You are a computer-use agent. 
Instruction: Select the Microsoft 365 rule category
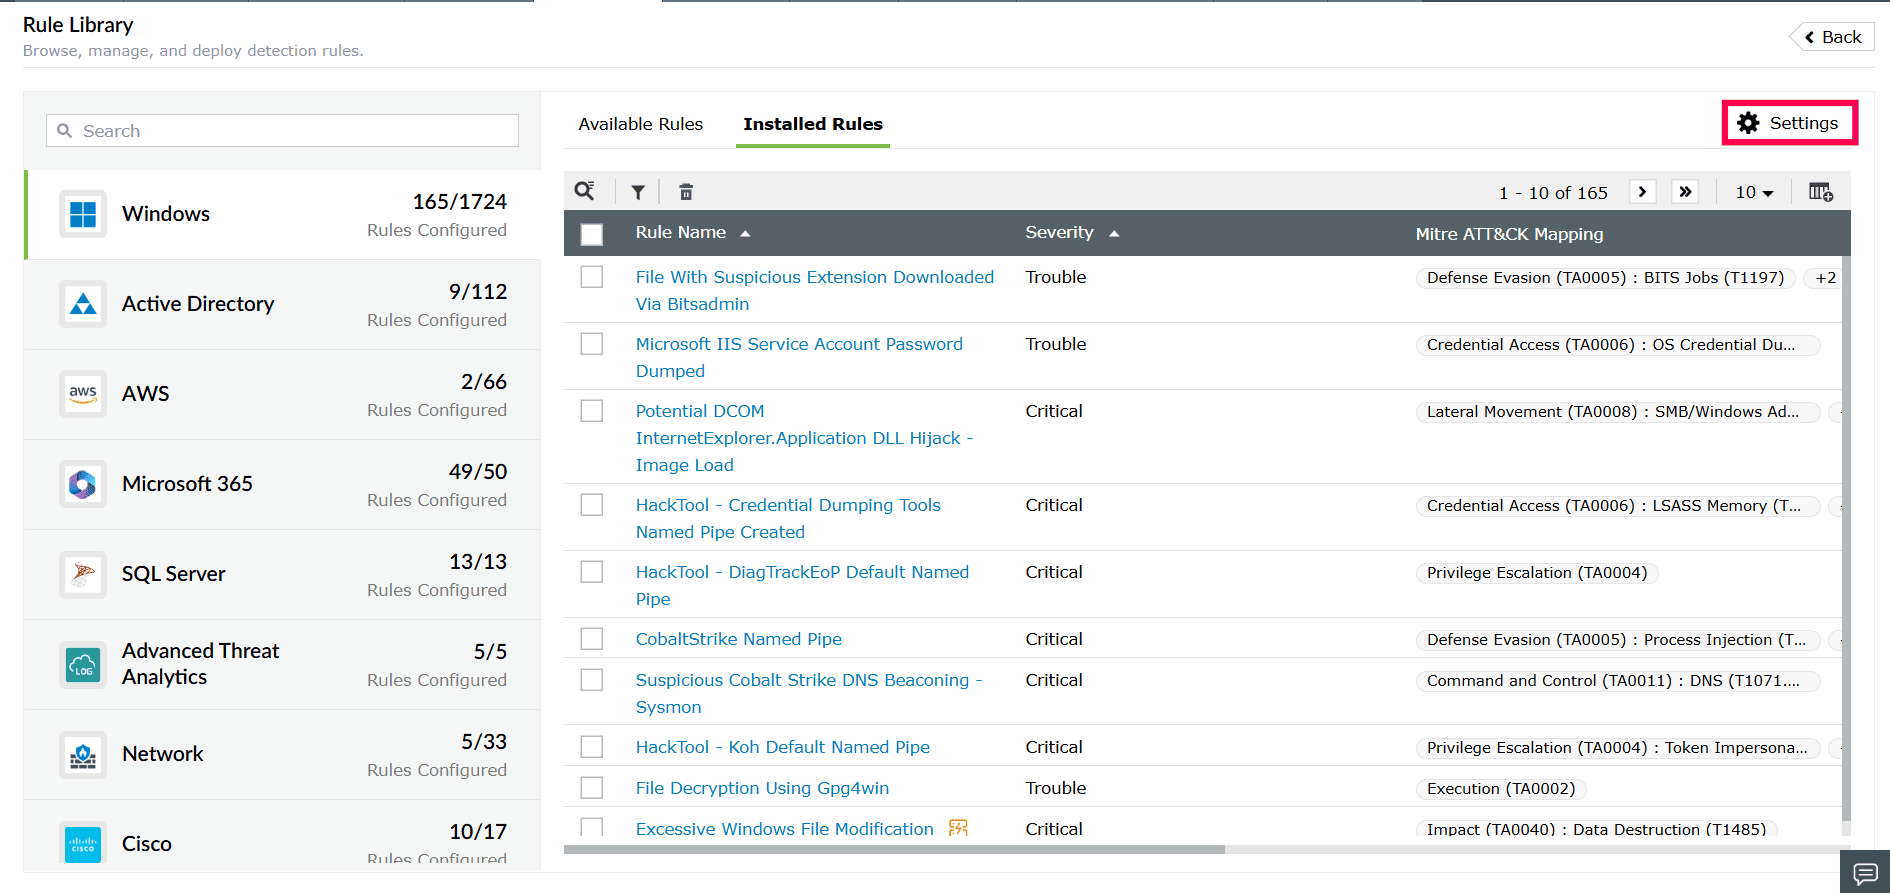[x=283, y=484]
